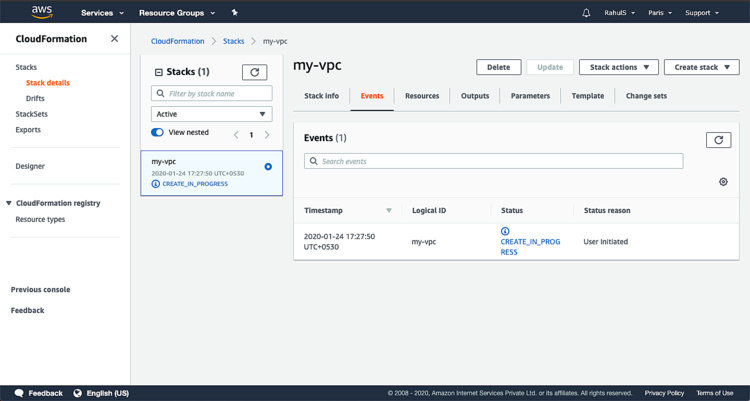Collapse the CloudFormation registry section

coord(9,203)
